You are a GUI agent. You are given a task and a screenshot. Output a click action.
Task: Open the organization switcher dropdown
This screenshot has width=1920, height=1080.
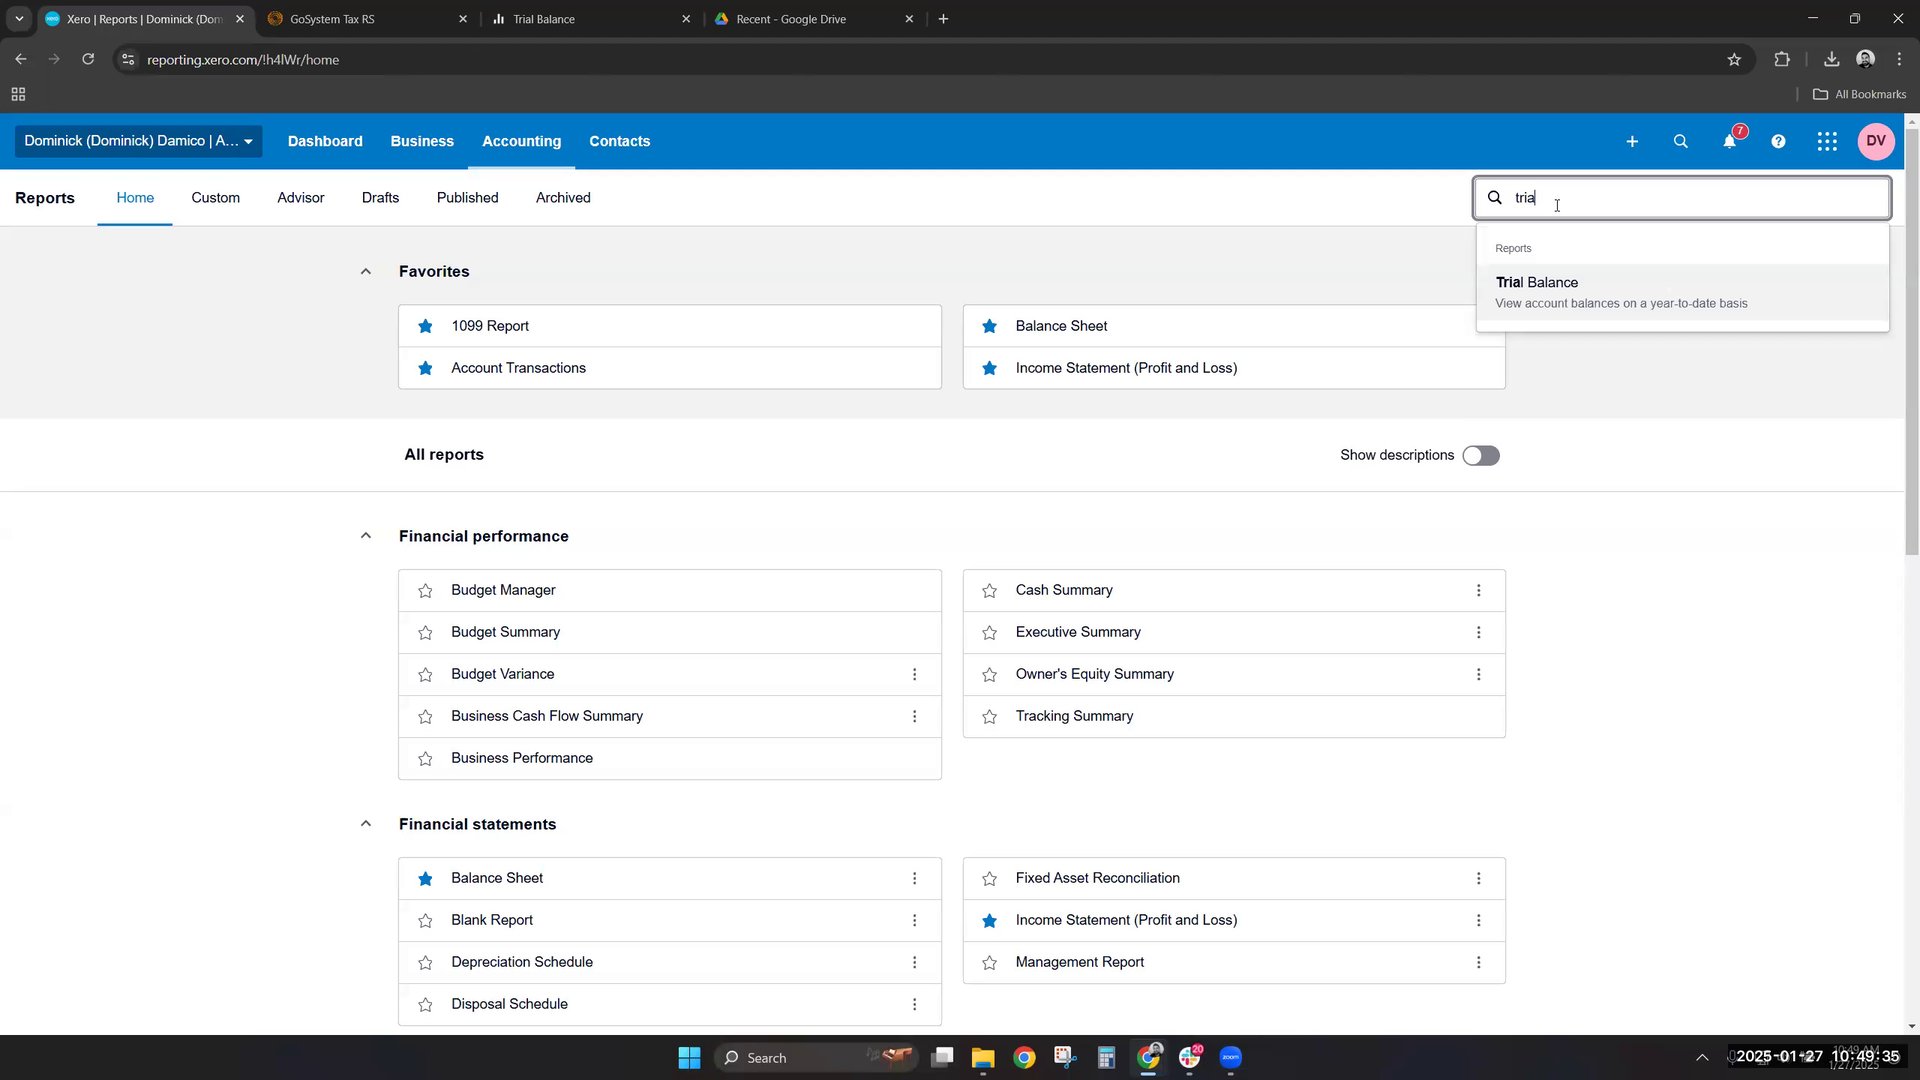pyautogui.click(x=138, y=141)
